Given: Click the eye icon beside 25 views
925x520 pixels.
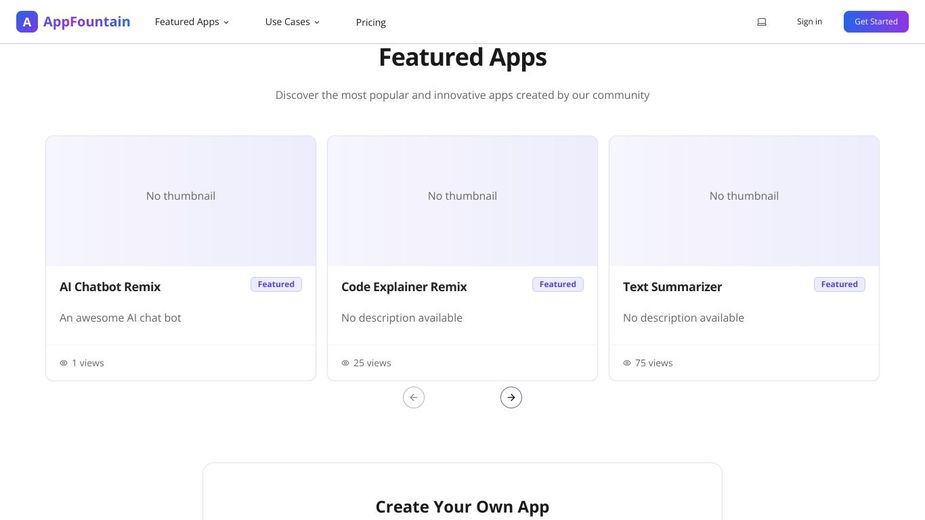Looking at the screenshot, I should click(x=345, y=363).
